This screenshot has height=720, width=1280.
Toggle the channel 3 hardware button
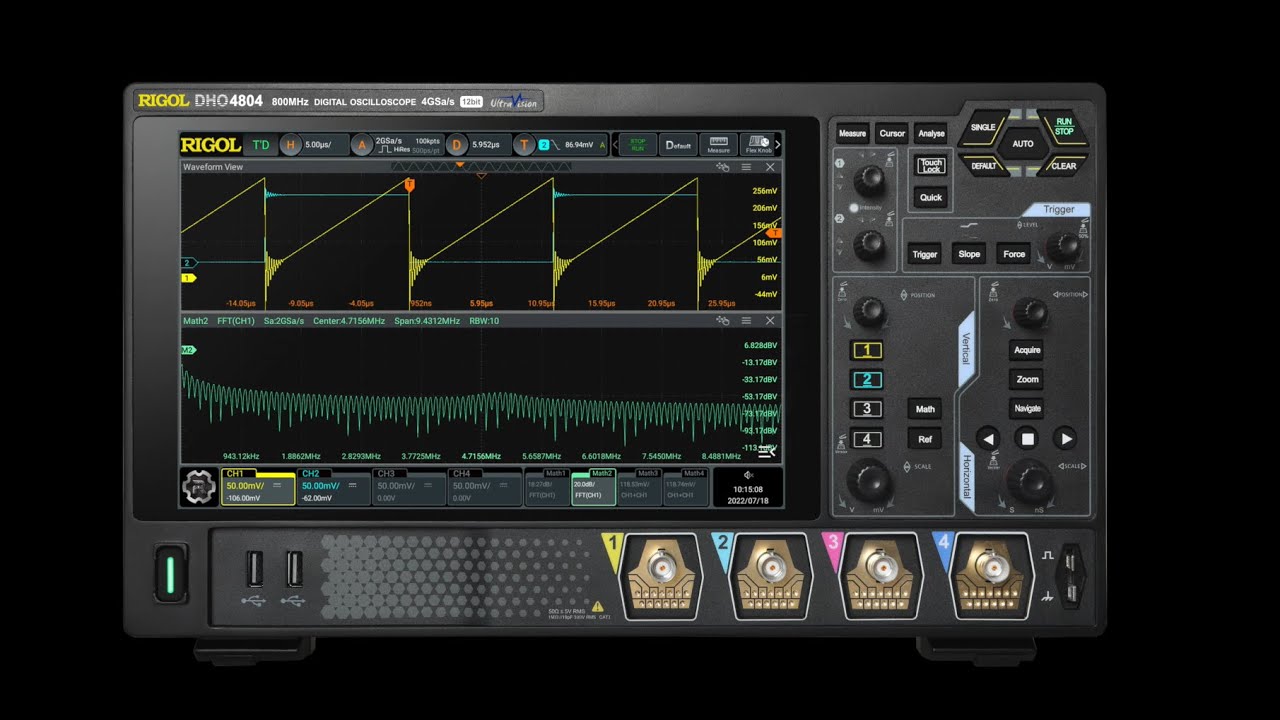(x=866, y=408)
